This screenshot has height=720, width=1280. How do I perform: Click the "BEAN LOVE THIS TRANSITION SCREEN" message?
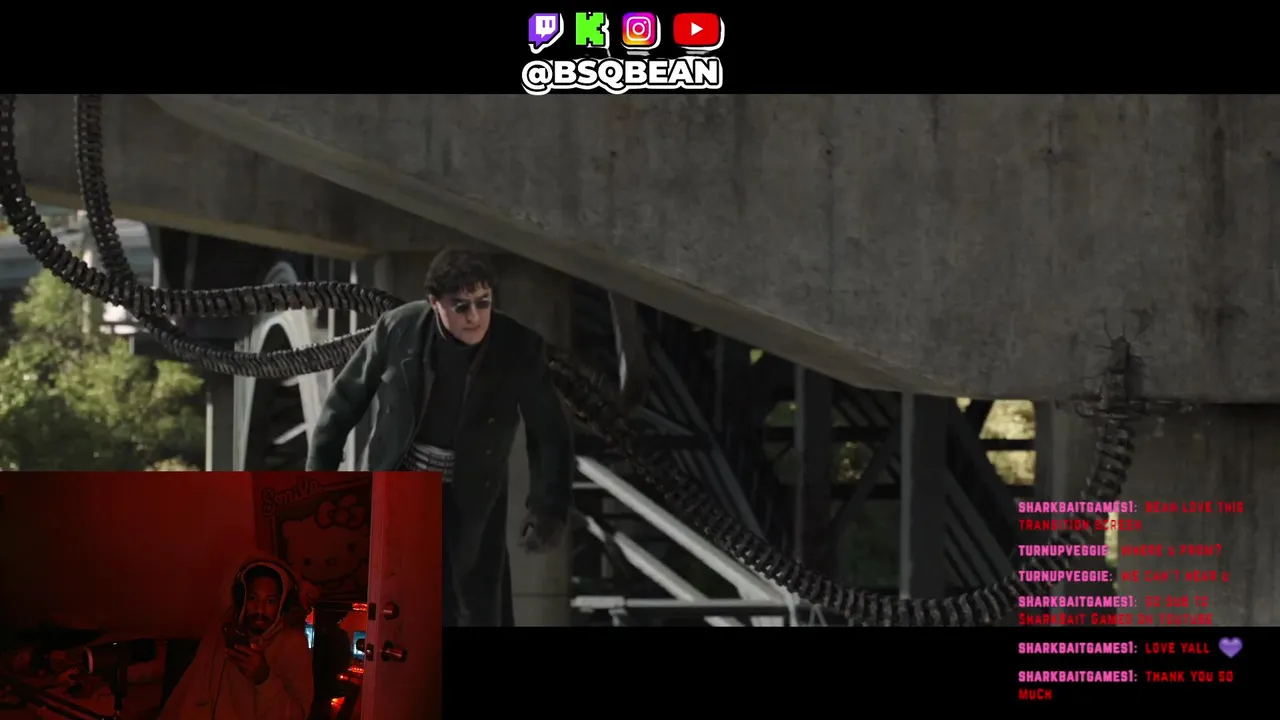(x=1130, y=516)
